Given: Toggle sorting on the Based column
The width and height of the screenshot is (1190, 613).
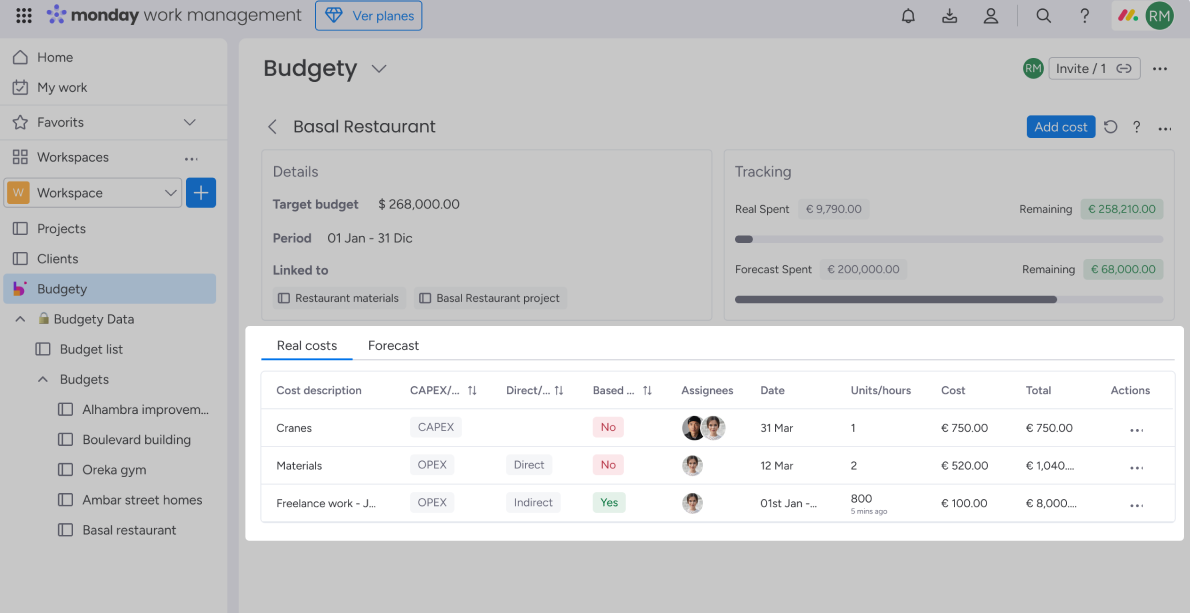Looking at the screenshot, I should (x=647, y=391).
